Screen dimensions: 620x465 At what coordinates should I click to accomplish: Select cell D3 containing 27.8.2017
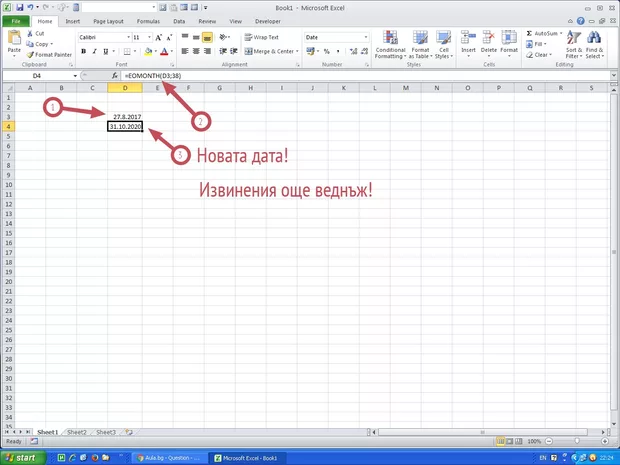click(126, 117)
